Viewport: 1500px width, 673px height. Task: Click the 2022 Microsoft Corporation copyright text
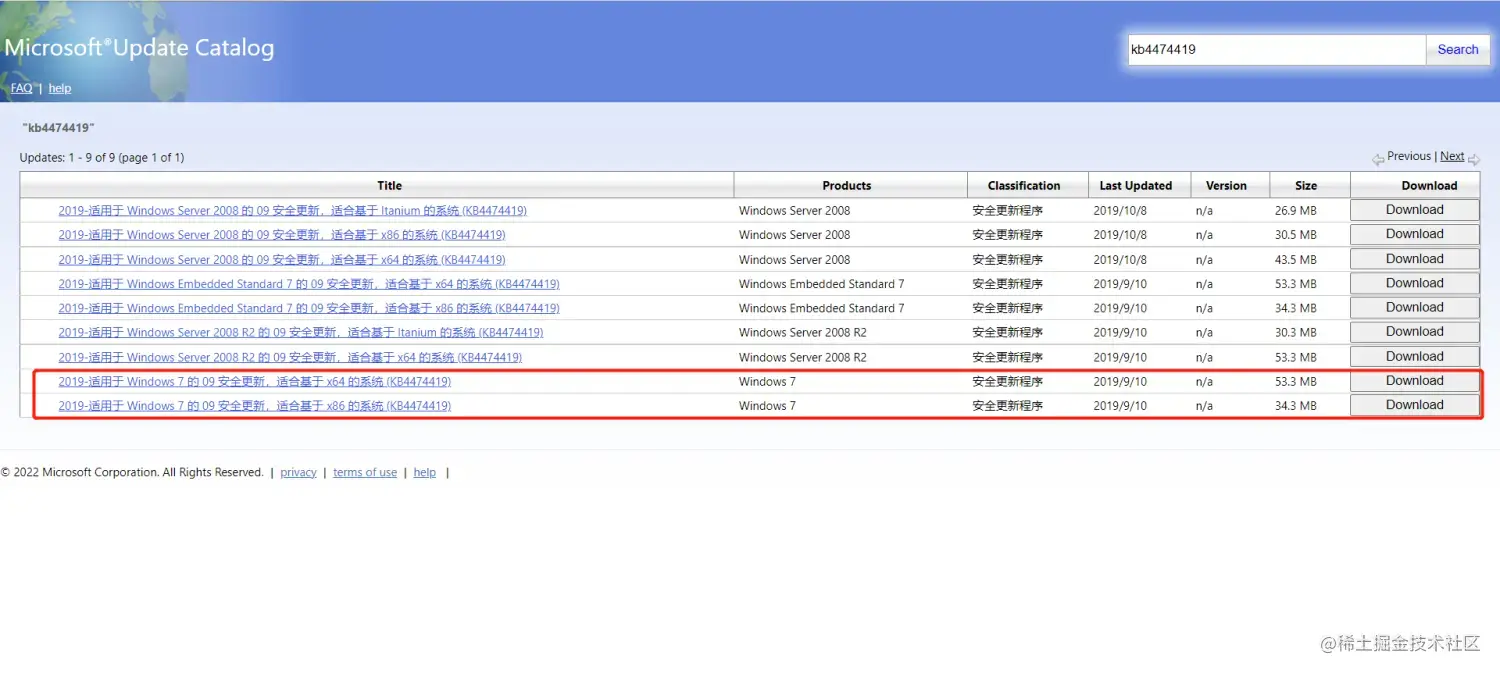click(x=132, y=473)
